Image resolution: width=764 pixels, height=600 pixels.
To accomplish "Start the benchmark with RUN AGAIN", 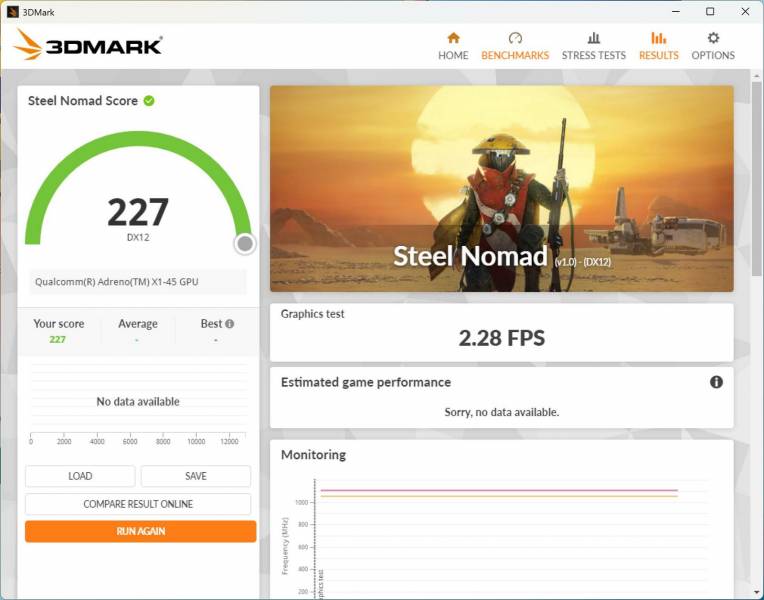I will pos(140,531).
